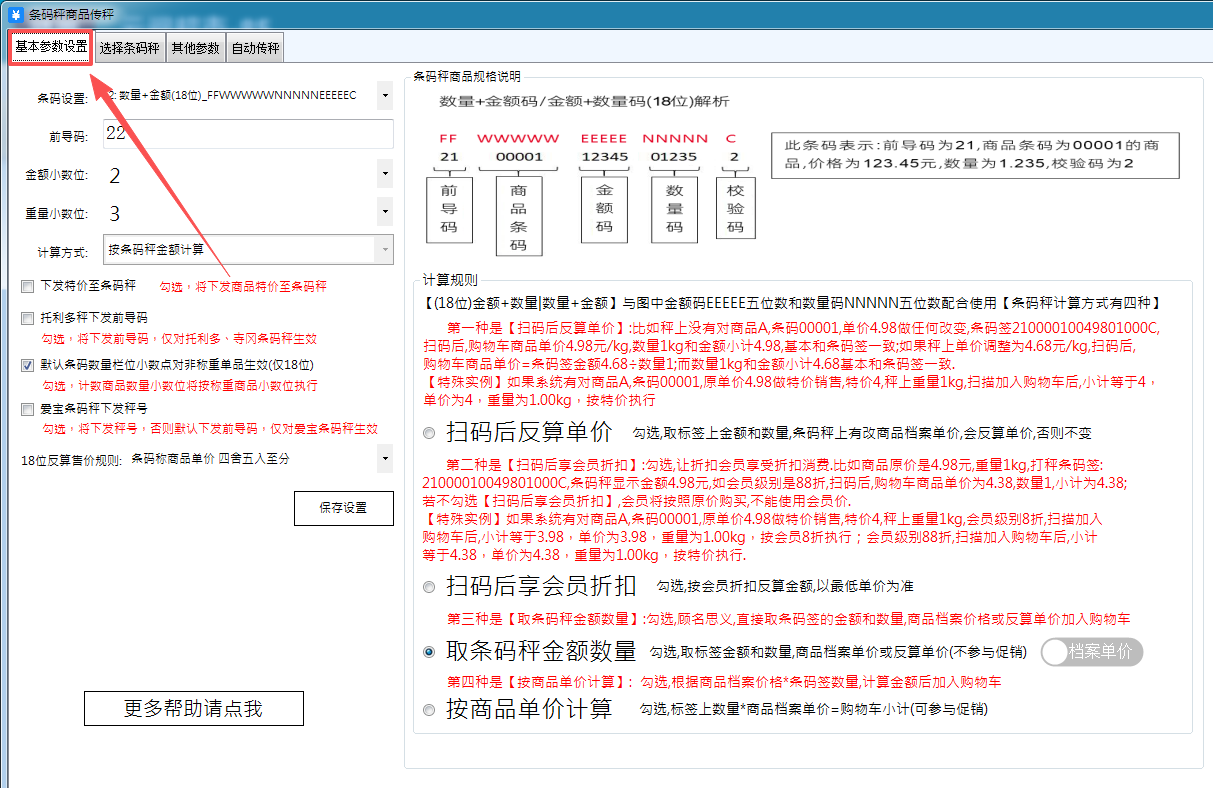Switch to 基本参数设置 tab
This screenshot has height=788, width=1213.
pos(51,47)
